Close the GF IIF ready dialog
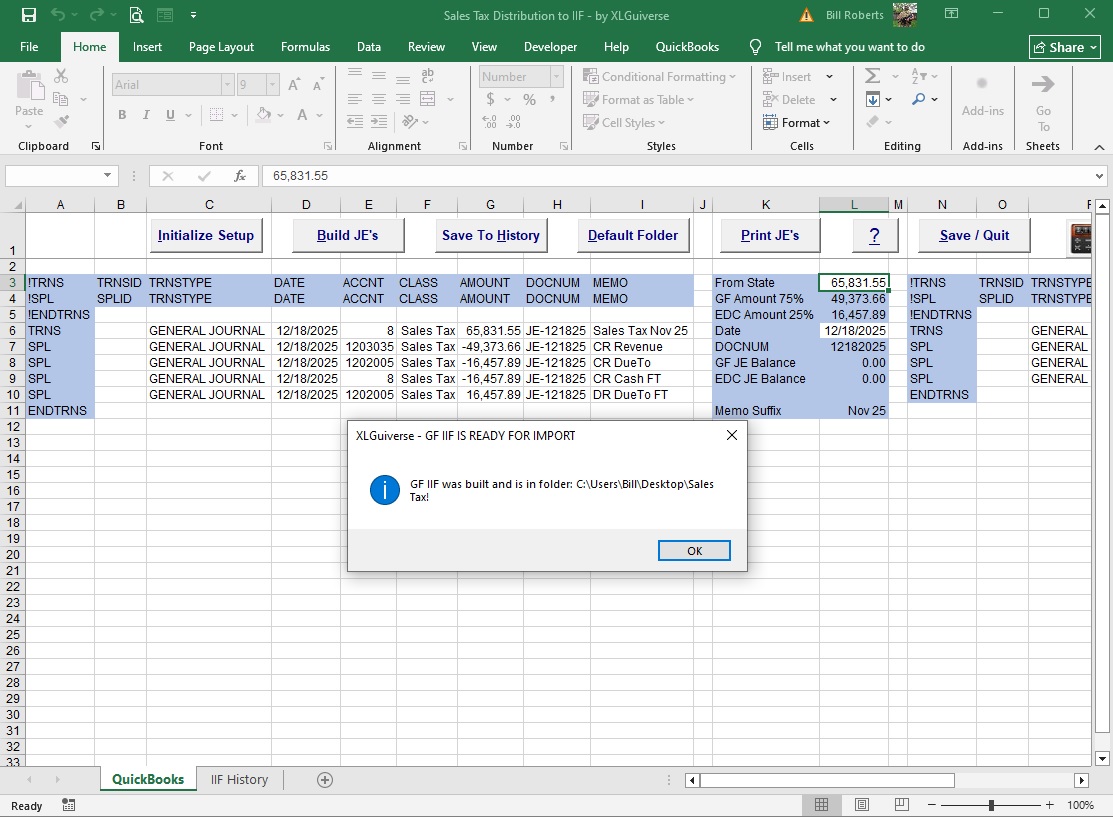 click(x=731, y=435)
